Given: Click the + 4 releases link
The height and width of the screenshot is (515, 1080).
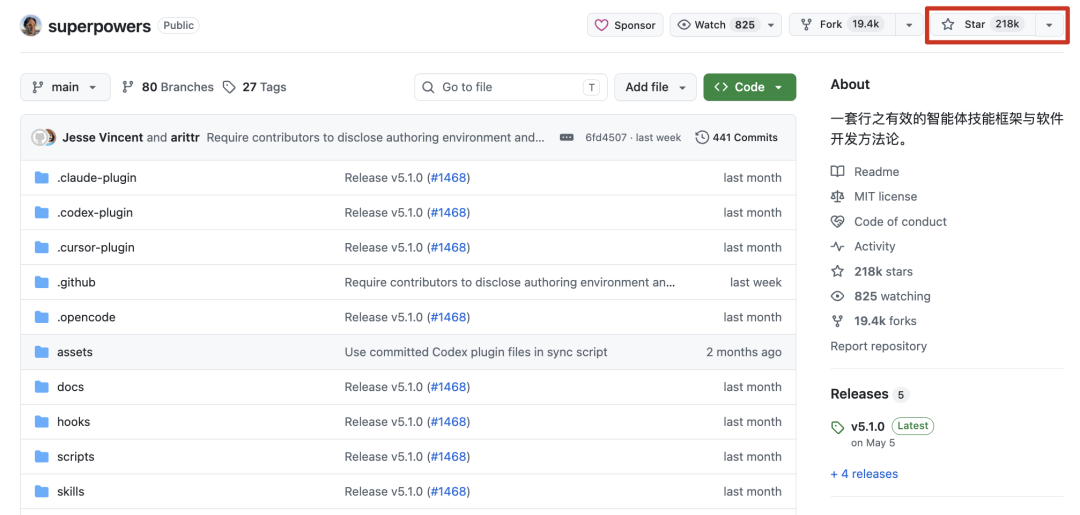Looking at the screenshot, I should point(864,474).
